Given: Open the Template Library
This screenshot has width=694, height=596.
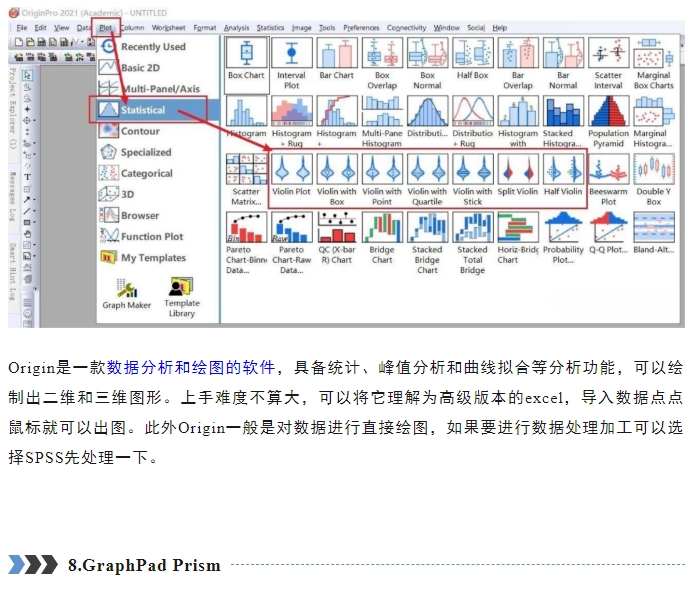Looking at the screenshot, I should (x=181, y=297).
